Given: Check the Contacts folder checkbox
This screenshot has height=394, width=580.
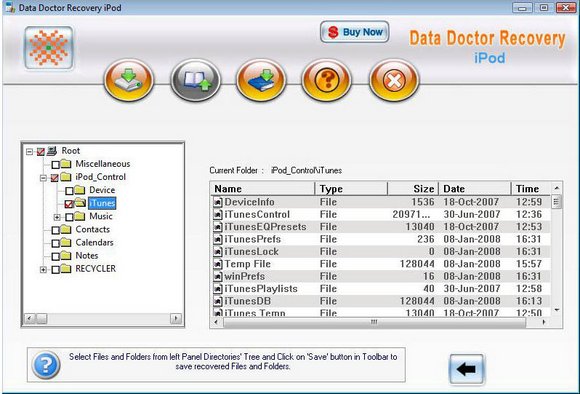Looking at the screenshot, I should (x=55, y=230).
